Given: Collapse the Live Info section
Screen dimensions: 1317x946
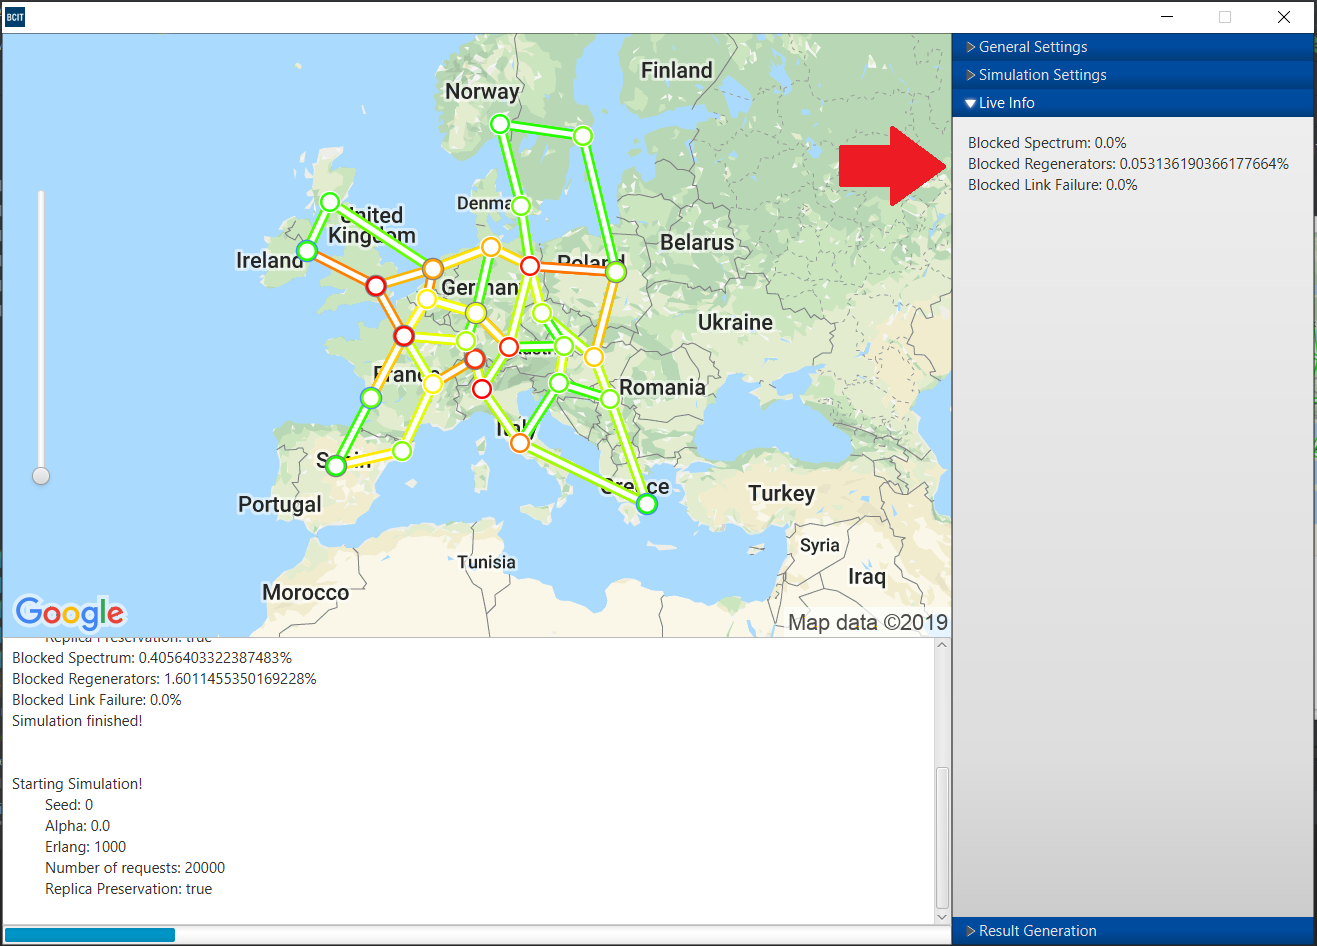Looking at the screenshot, I should [1132, 103].
